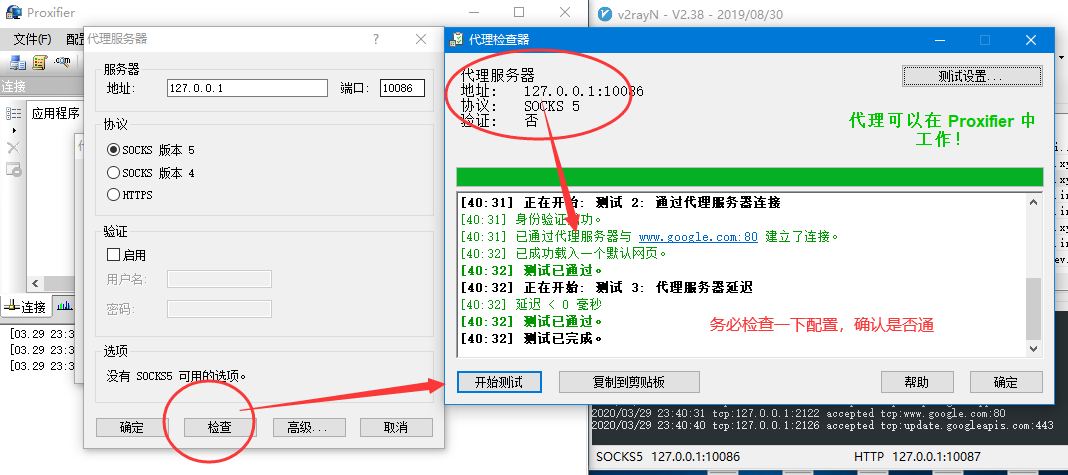Screen dimensions: 1068x475
Task: Switch to the traffic chart tab icon
Action: tap(65, 307)
